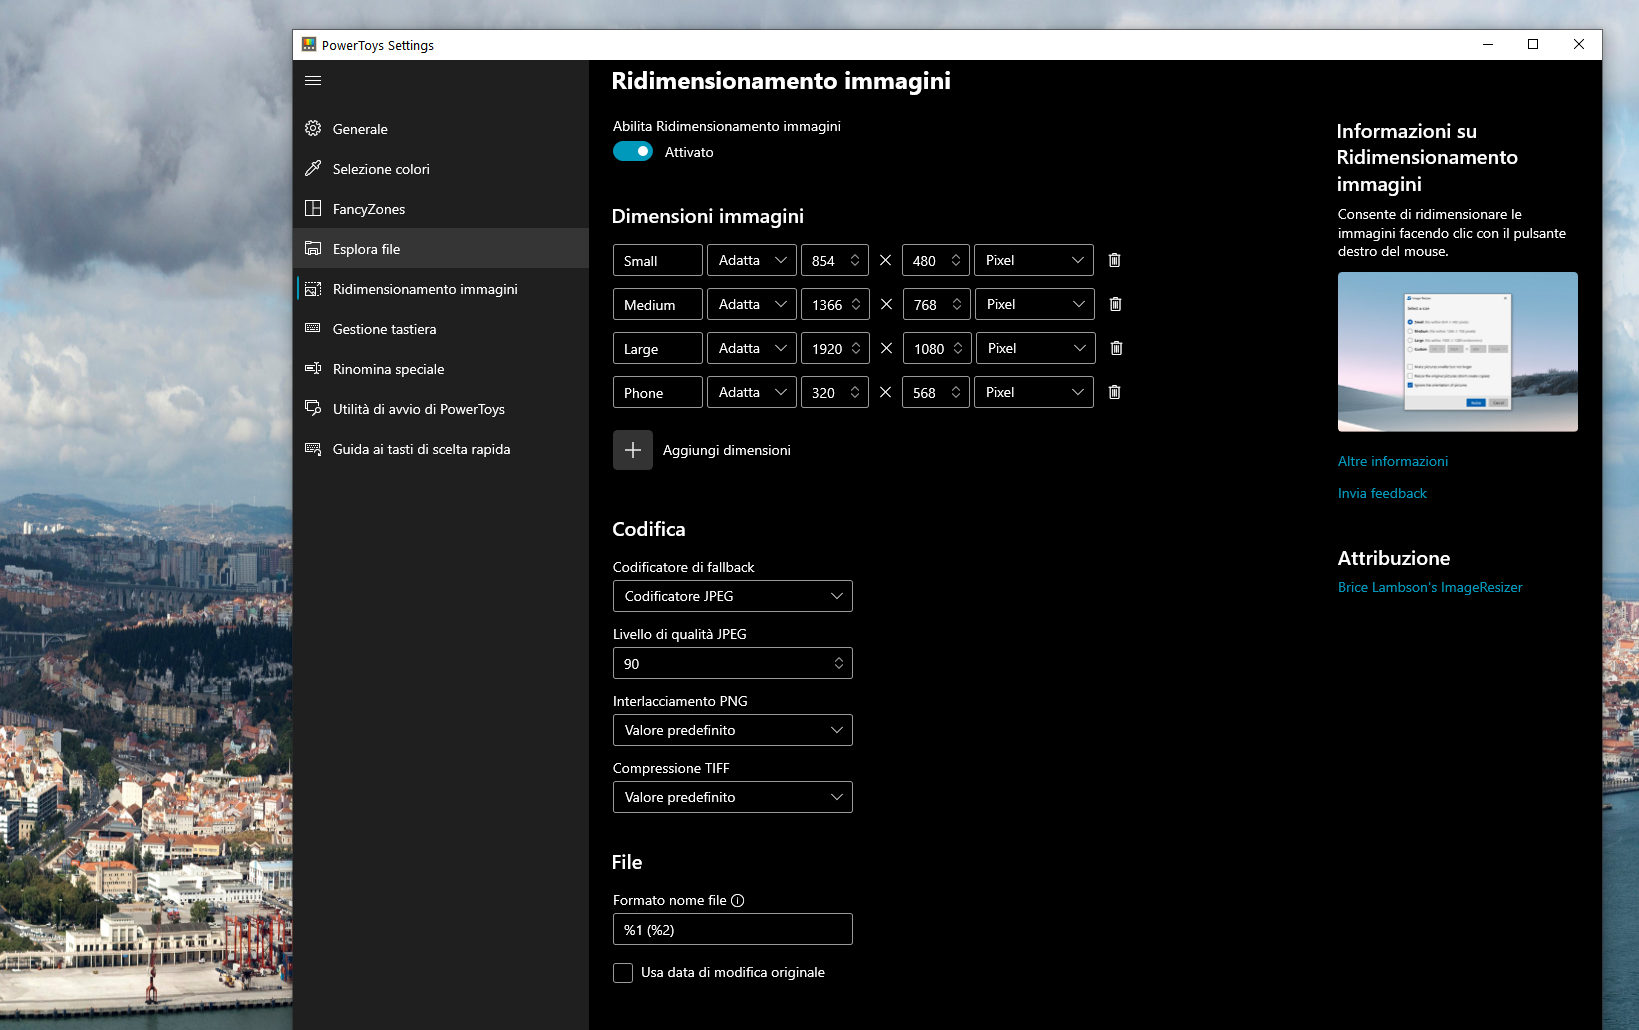Open the Invia feedback link
The height and width of the screenshot is (1030, 1639).
click(x=1382, y=493)
